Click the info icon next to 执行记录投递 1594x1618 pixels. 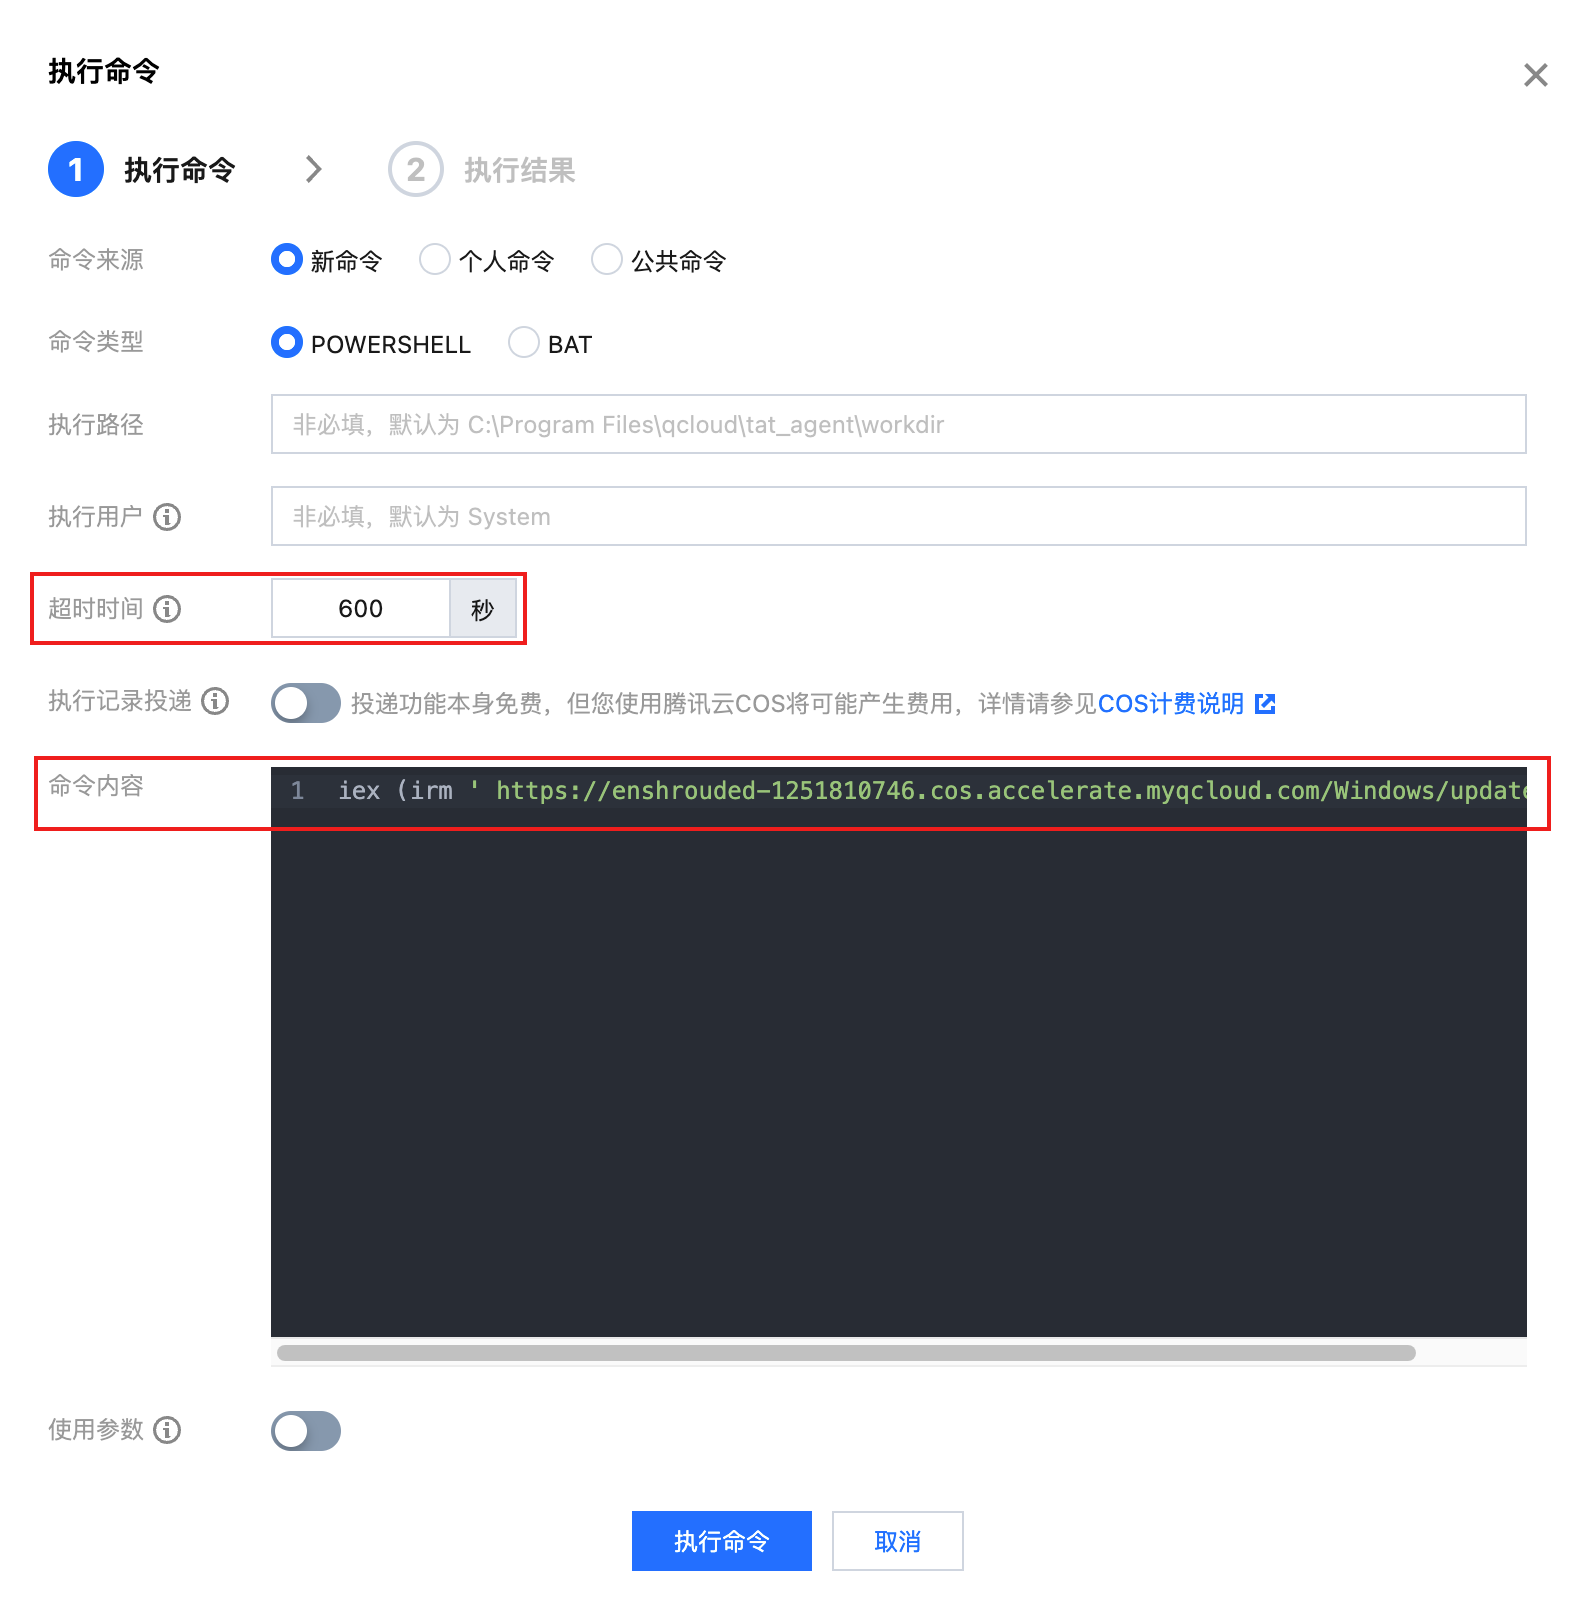[x=215, y=701]
